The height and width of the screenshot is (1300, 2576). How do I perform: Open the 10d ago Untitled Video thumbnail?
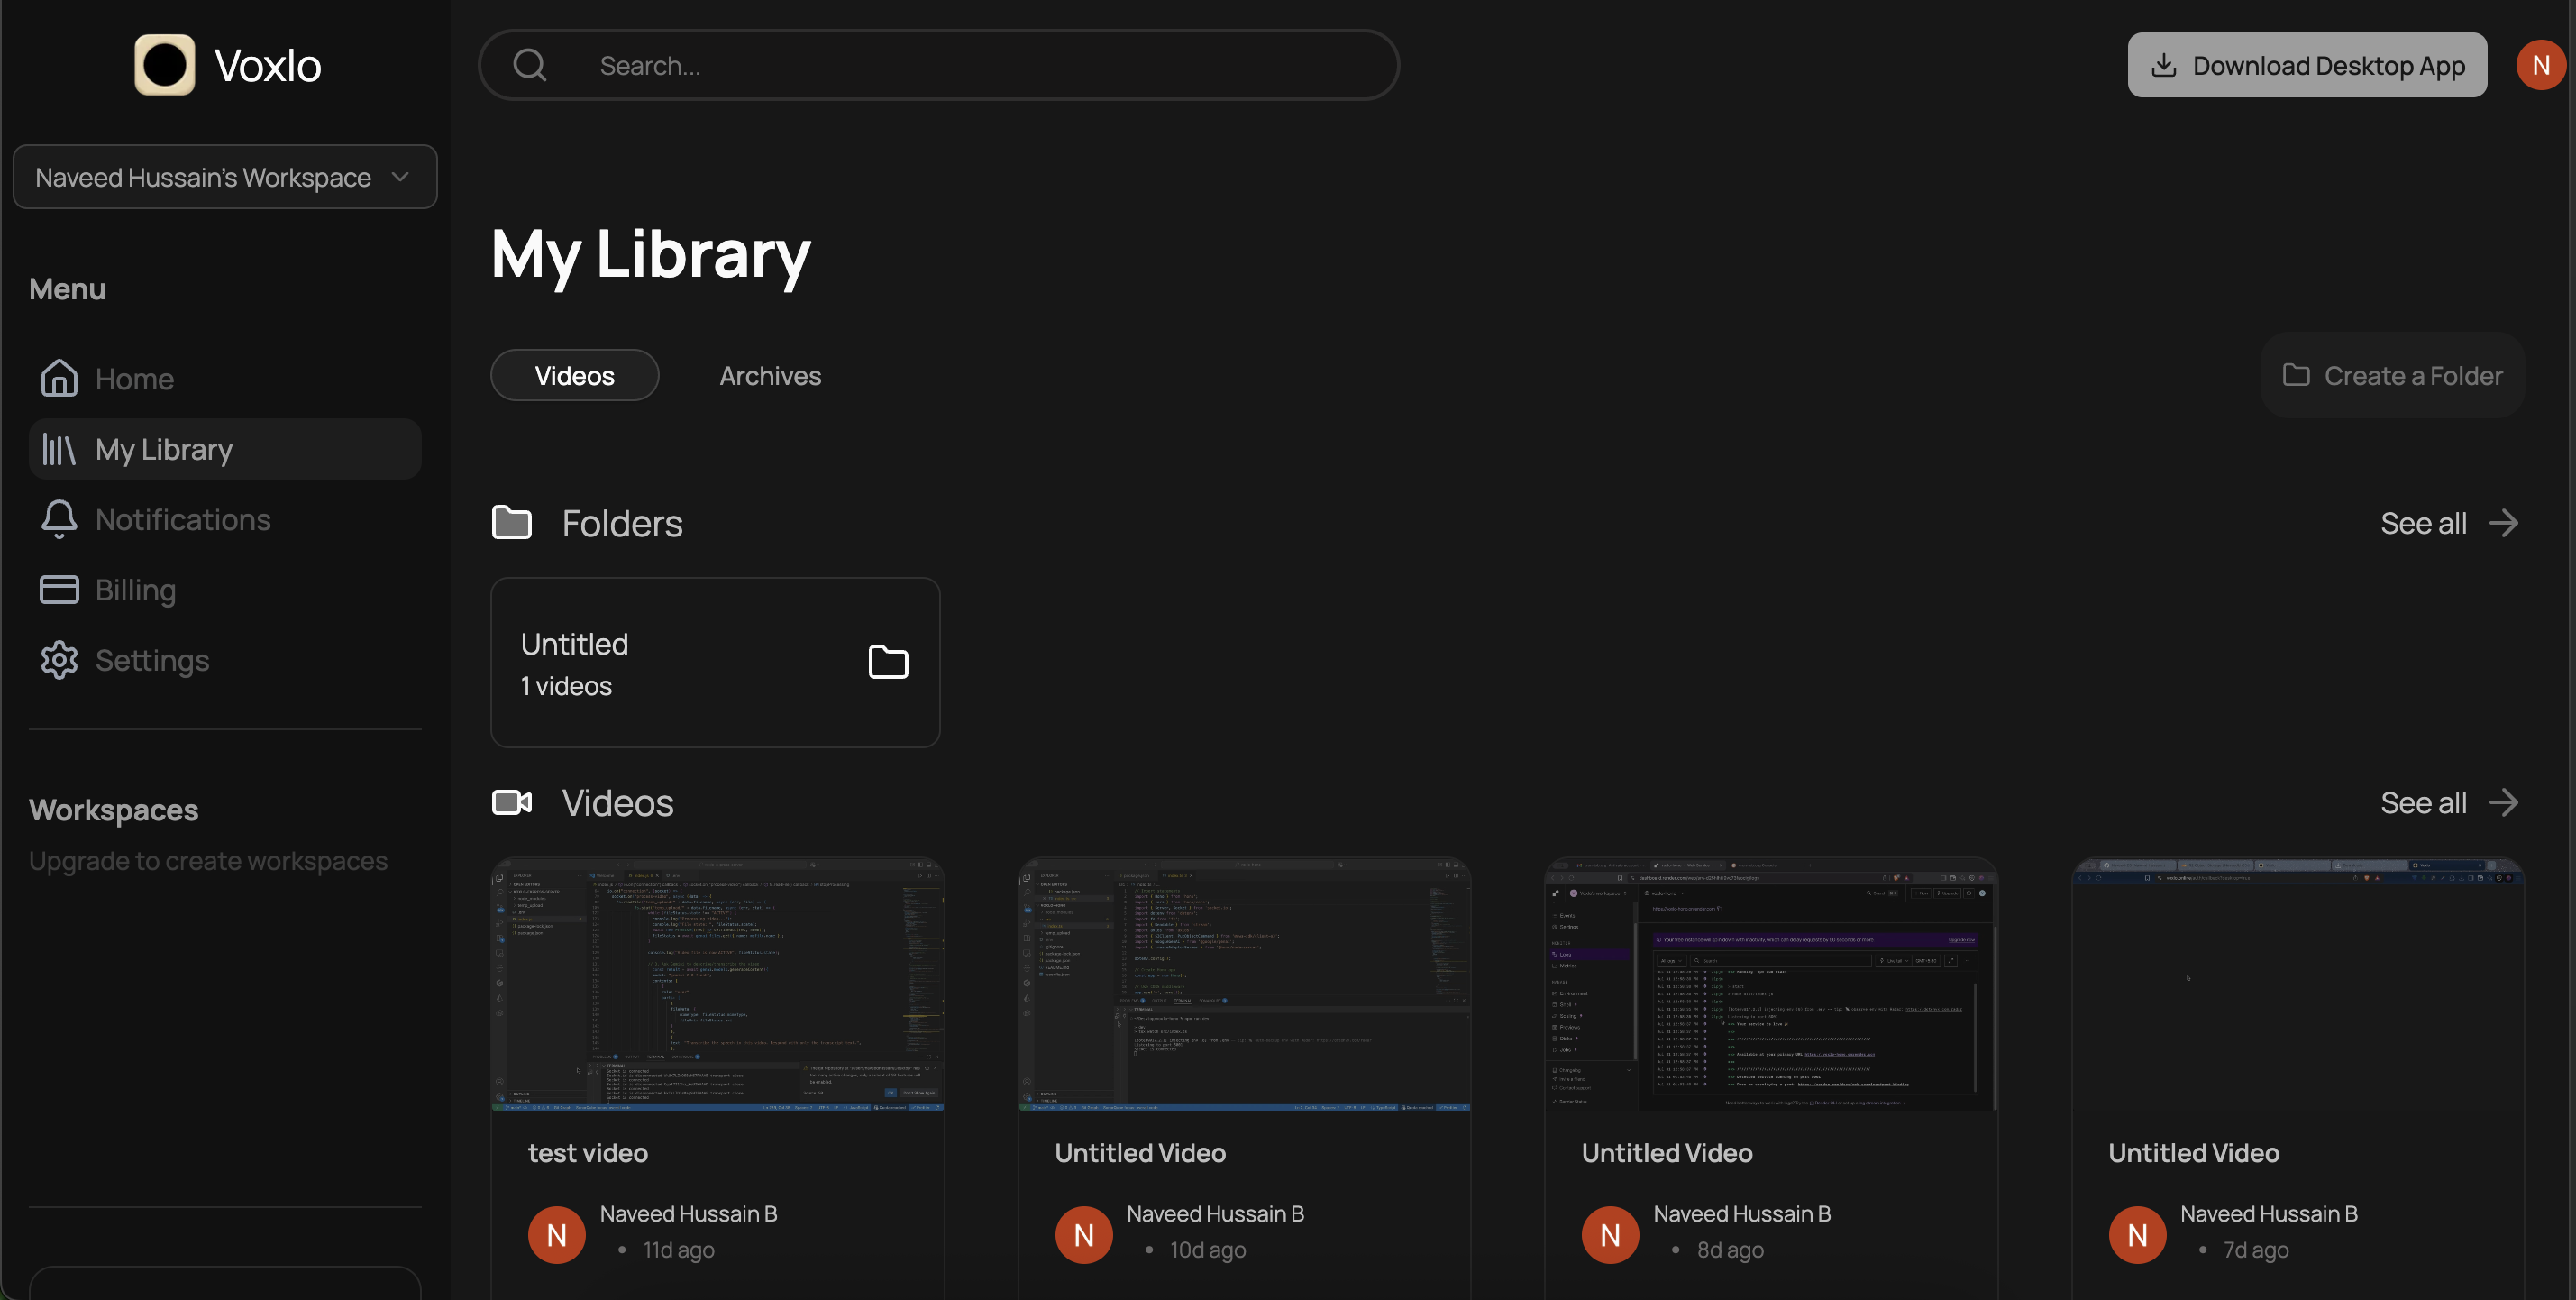[1244, 984]
